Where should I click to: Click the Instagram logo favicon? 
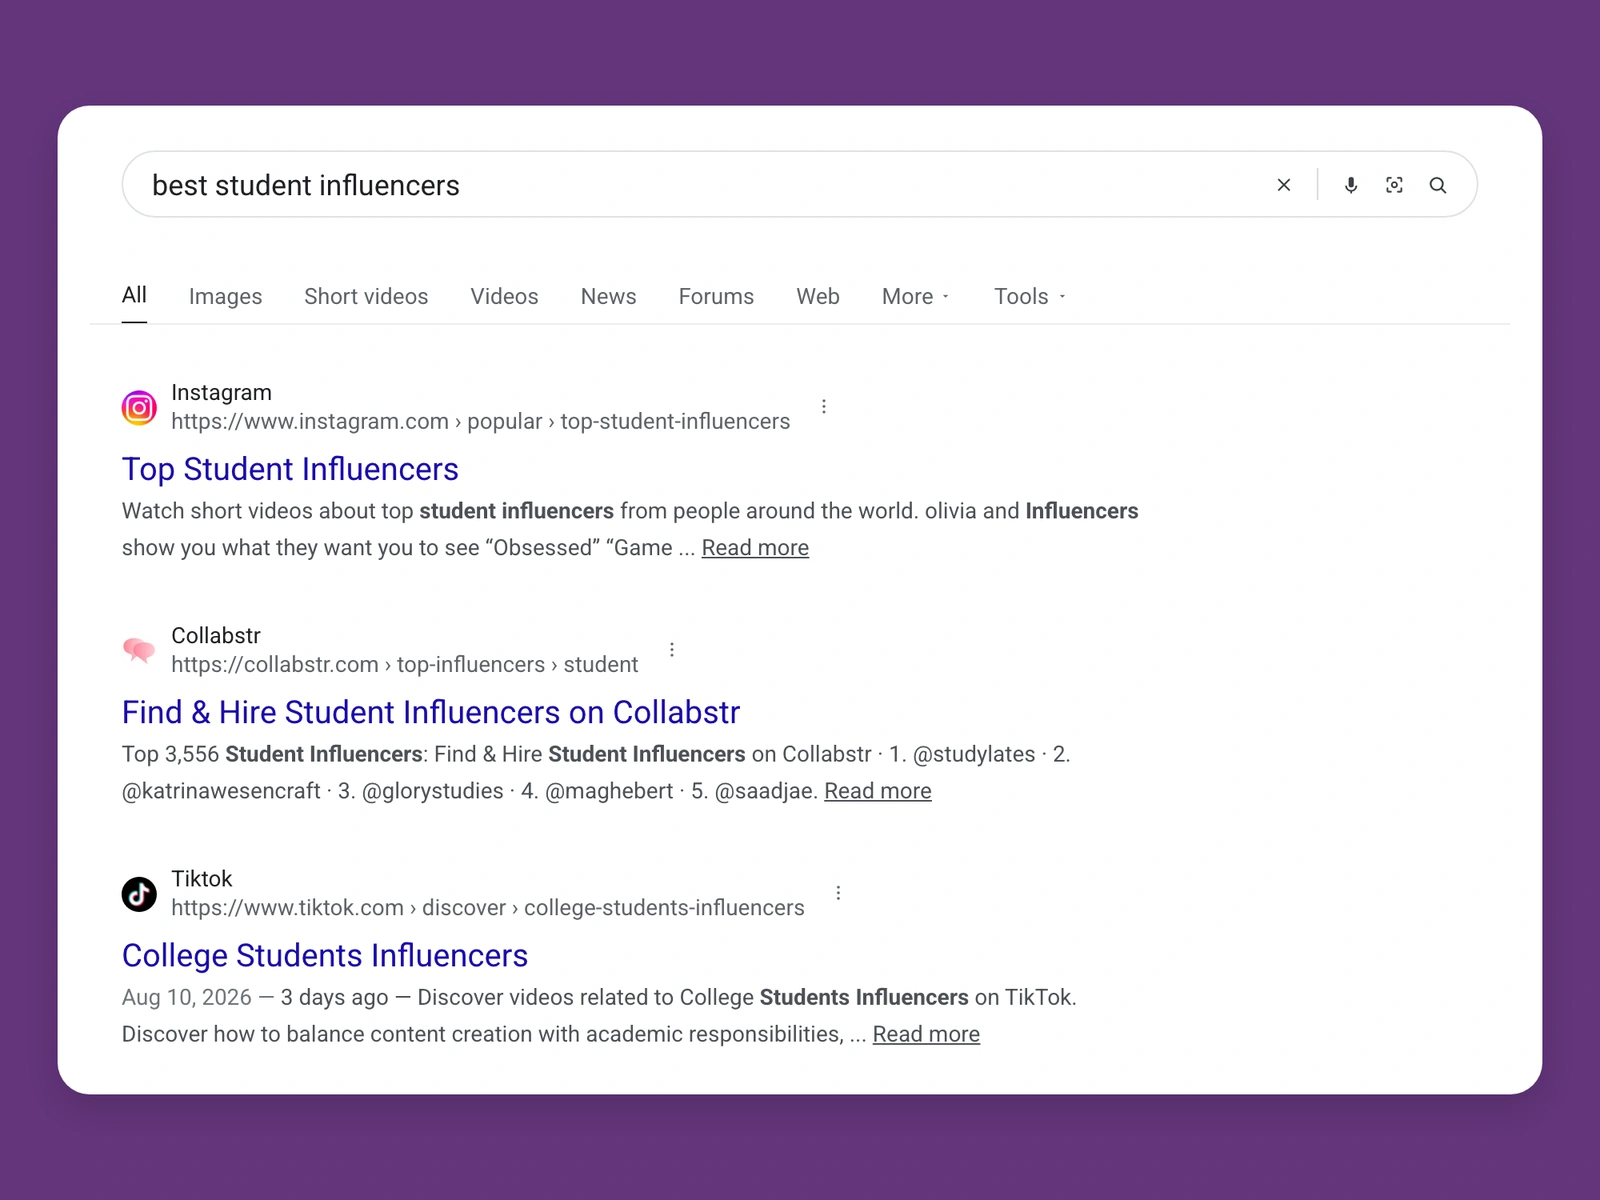(139, 407)
